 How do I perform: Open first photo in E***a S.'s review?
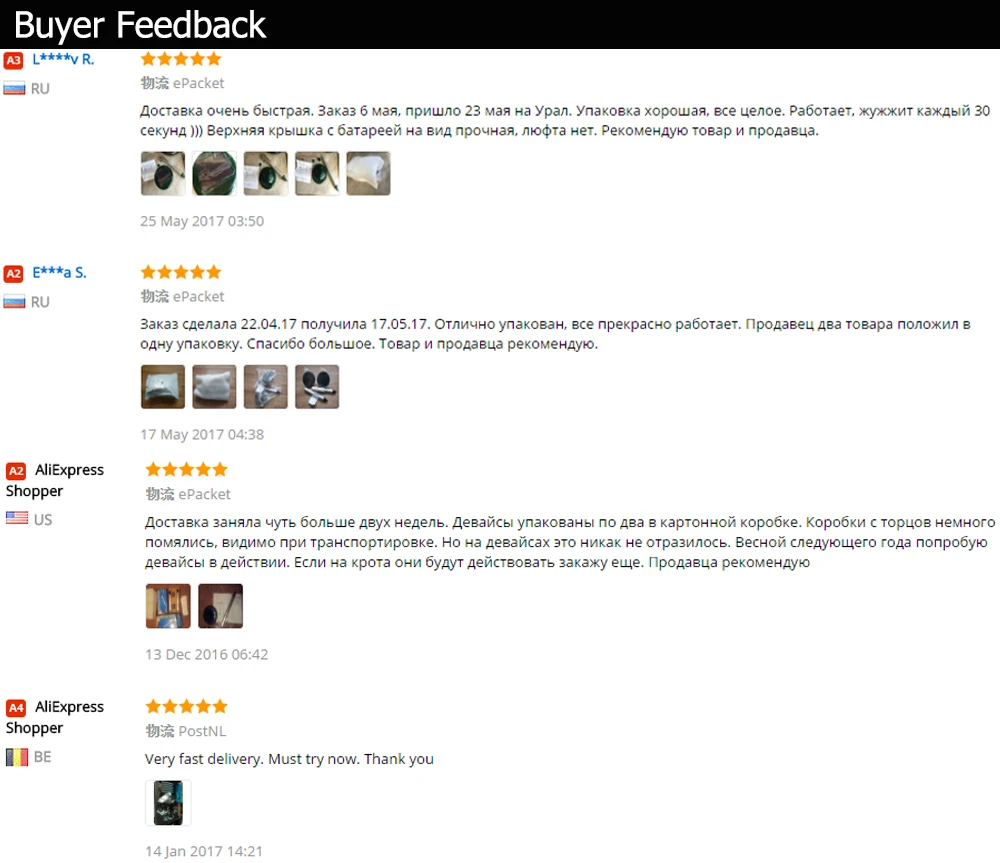click(x=163, y=387)
